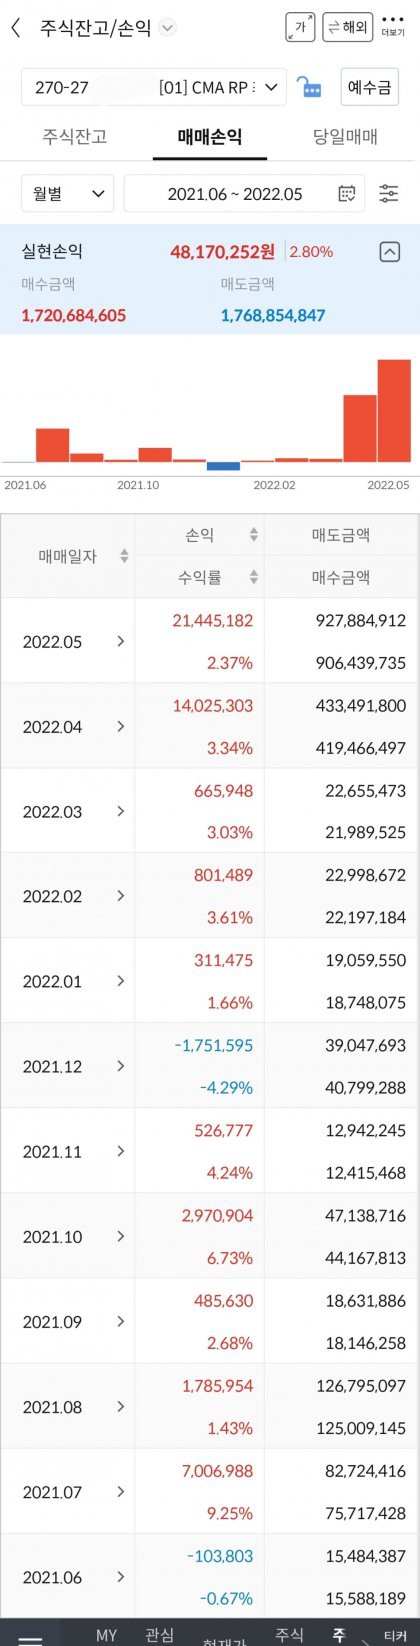Open 2022.05 monthly detail row

tap(210, 641)
